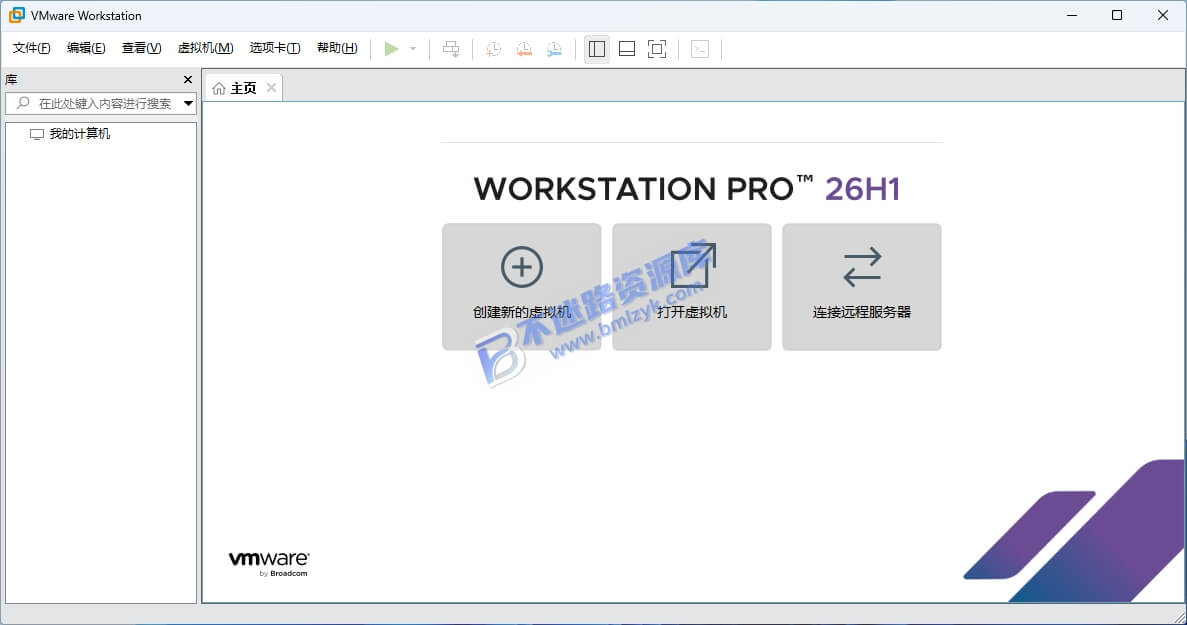Open the power options dropdown arrow
The width and height of the screenshot is (1187, 625).
pyautogui.click(x=413, y=49)
